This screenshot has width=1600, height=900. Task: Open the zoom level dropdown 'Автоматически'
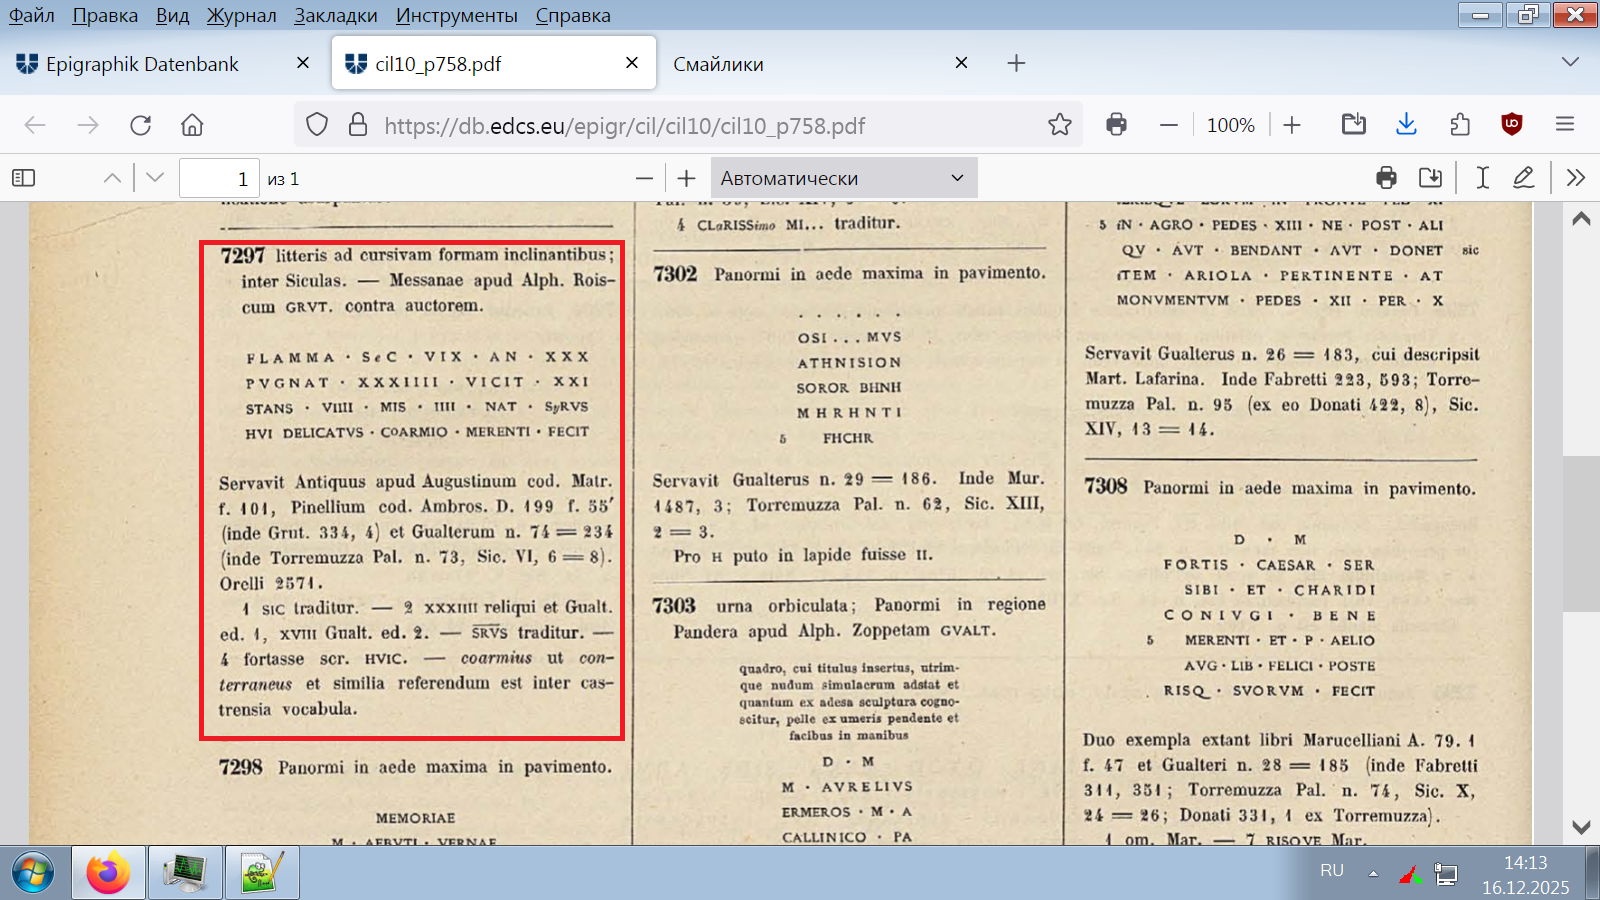click(x=843, y=178)
